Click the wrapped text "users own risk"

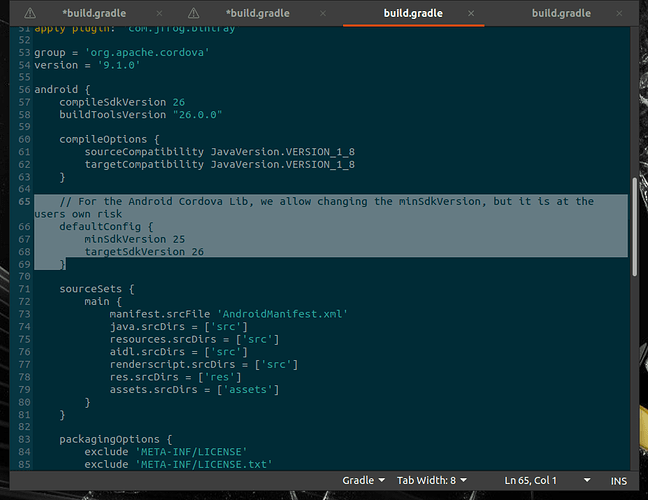(x=78, y=214)
